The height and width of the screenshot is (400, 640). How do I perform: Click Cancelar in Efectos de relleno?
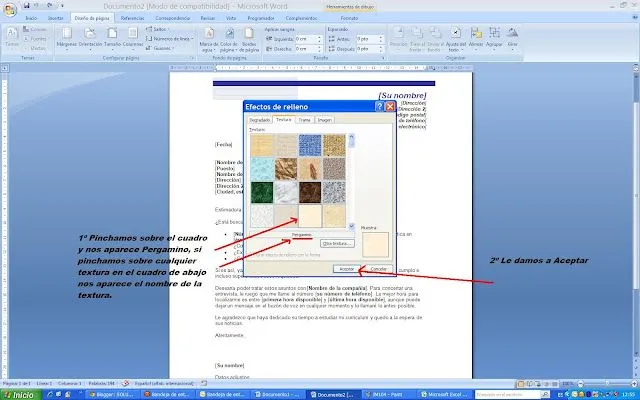378,269
